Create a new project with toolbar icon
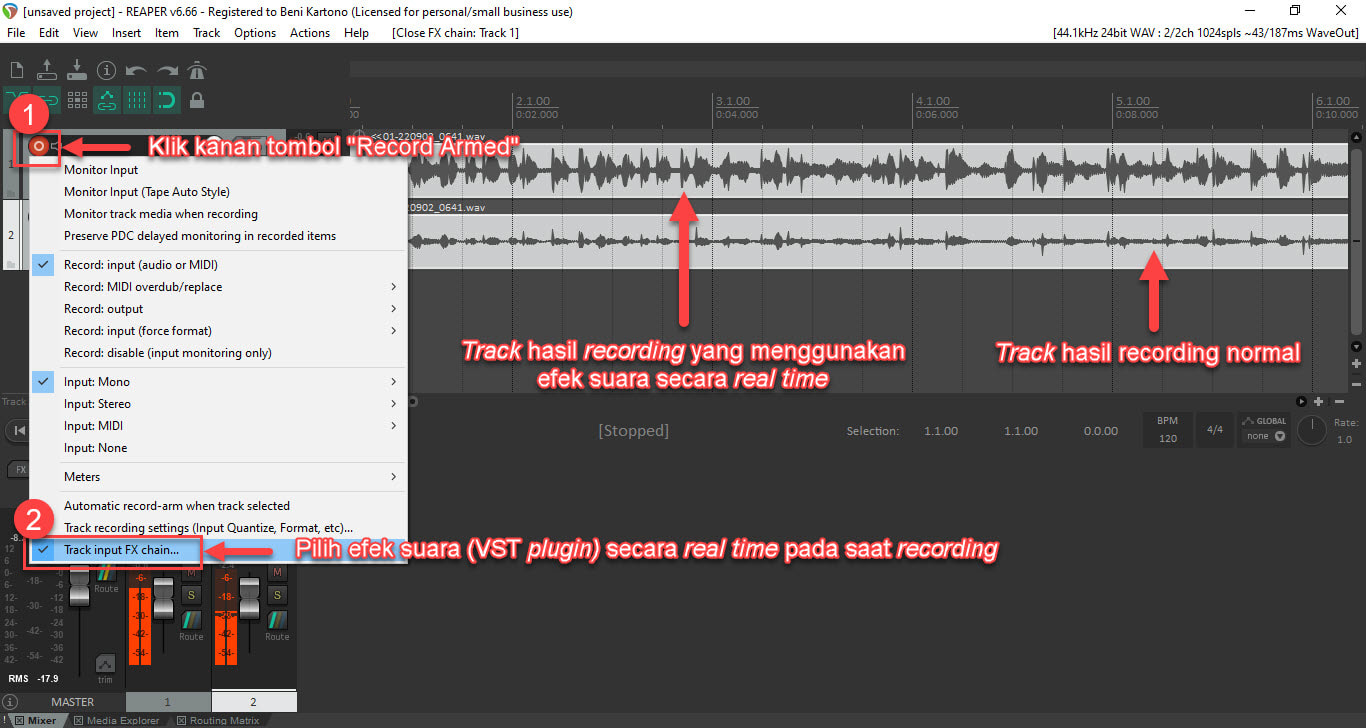This screenshot has width=1366, height=728. (16, 70)
